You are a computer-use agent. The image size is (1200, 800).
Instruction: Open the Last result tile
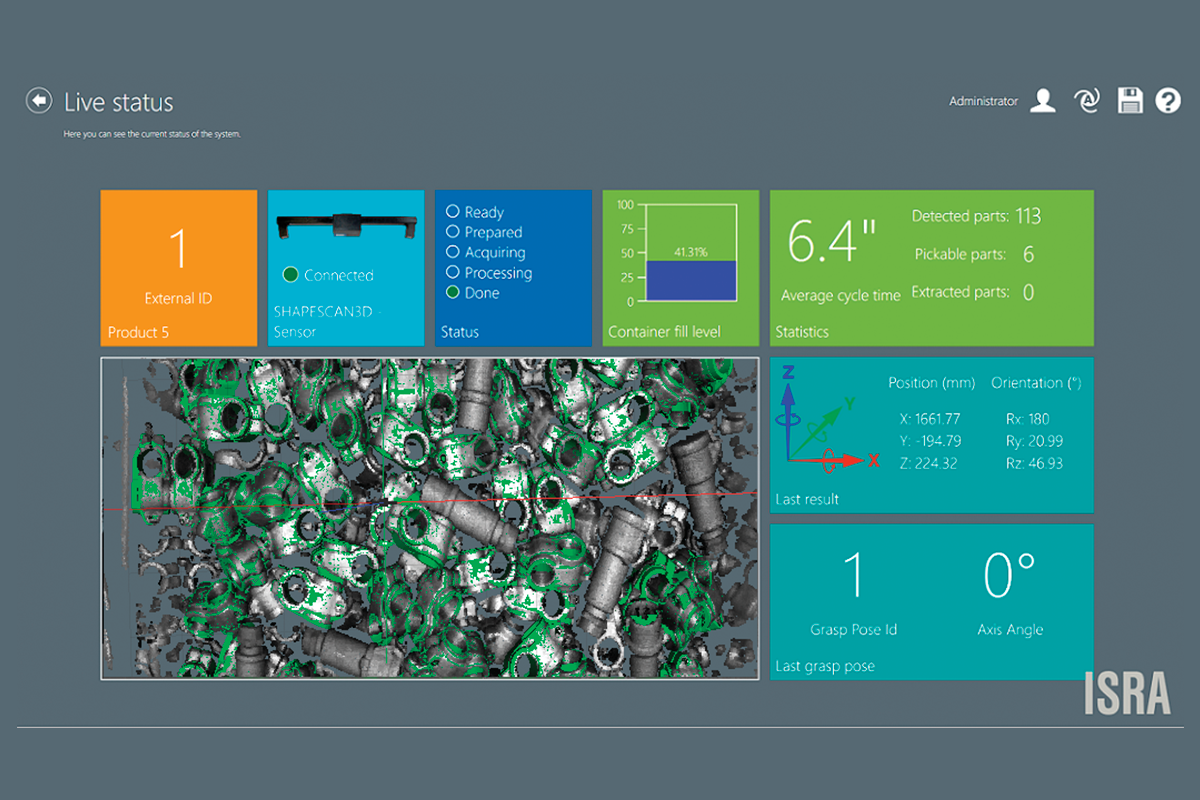pos(932,435)
